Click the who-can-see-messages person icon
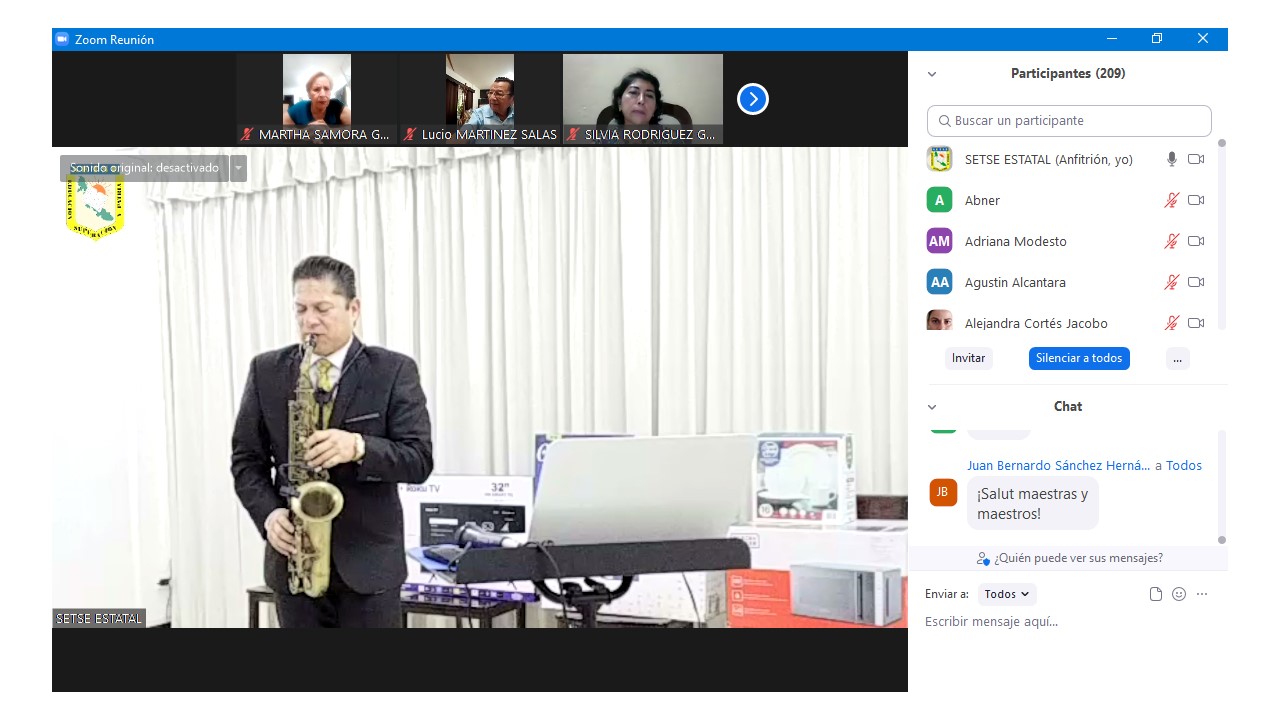 (983, 559)
